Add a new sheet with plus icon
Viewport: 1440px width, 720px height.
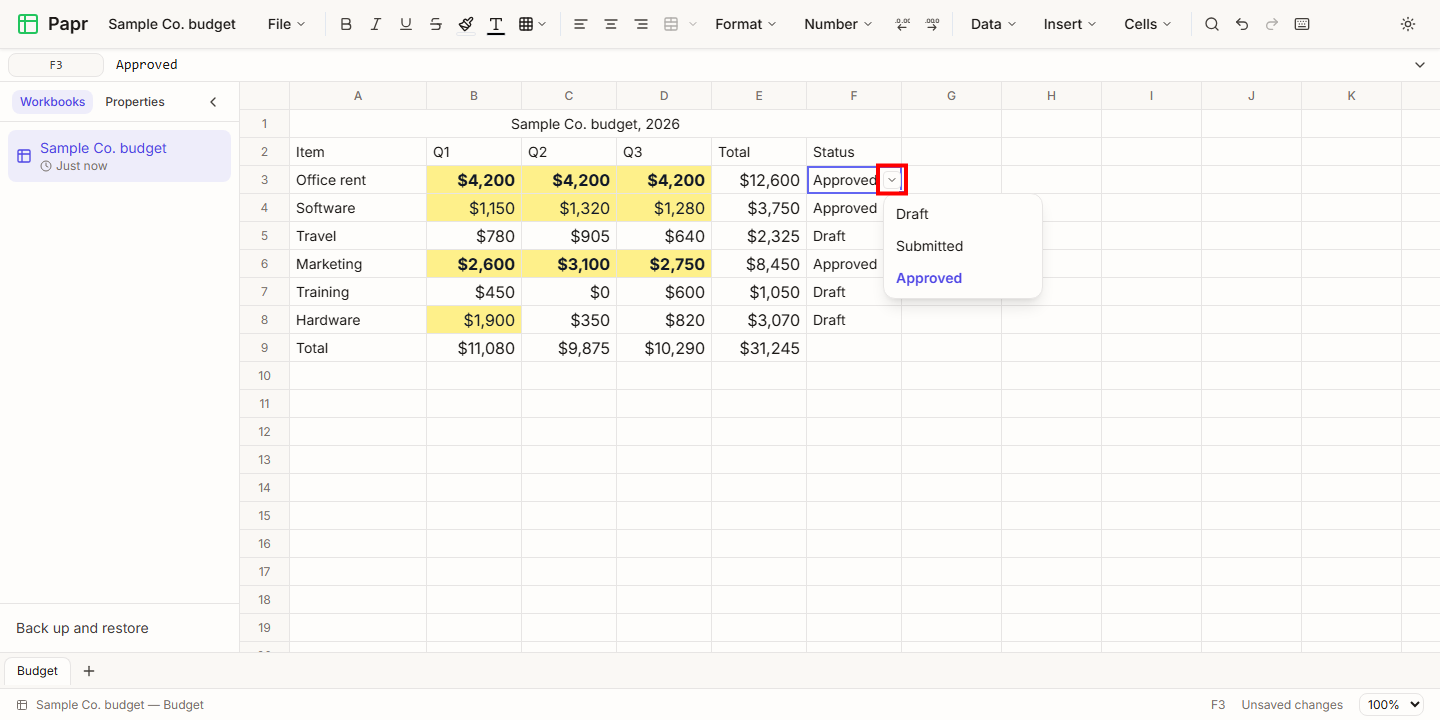[89, 671]
